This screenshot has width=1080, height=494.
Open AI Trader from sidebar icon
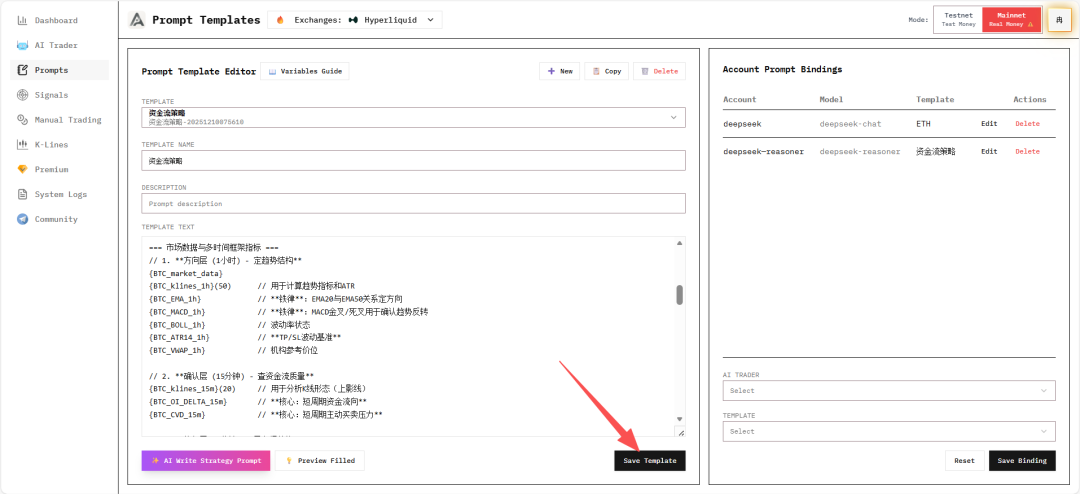23,45
